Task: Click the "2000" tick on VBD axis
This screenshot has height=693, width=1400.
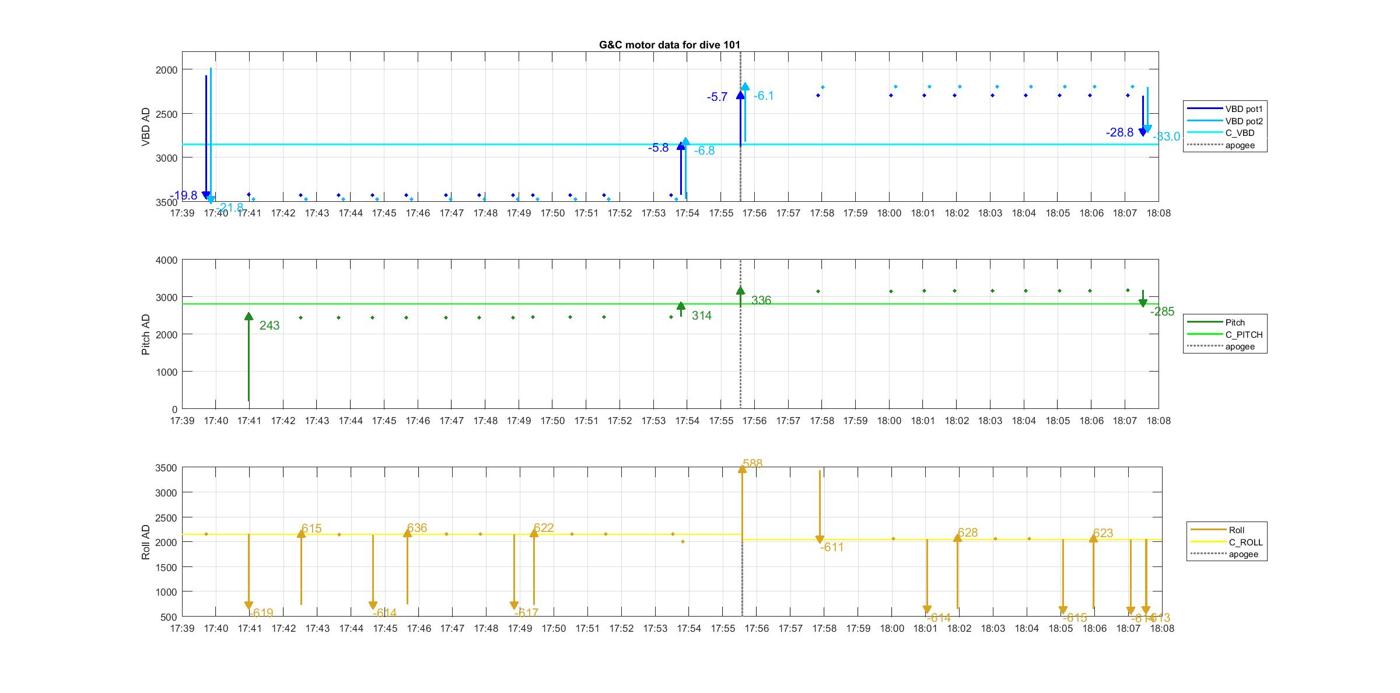Action: pos(165,70)
